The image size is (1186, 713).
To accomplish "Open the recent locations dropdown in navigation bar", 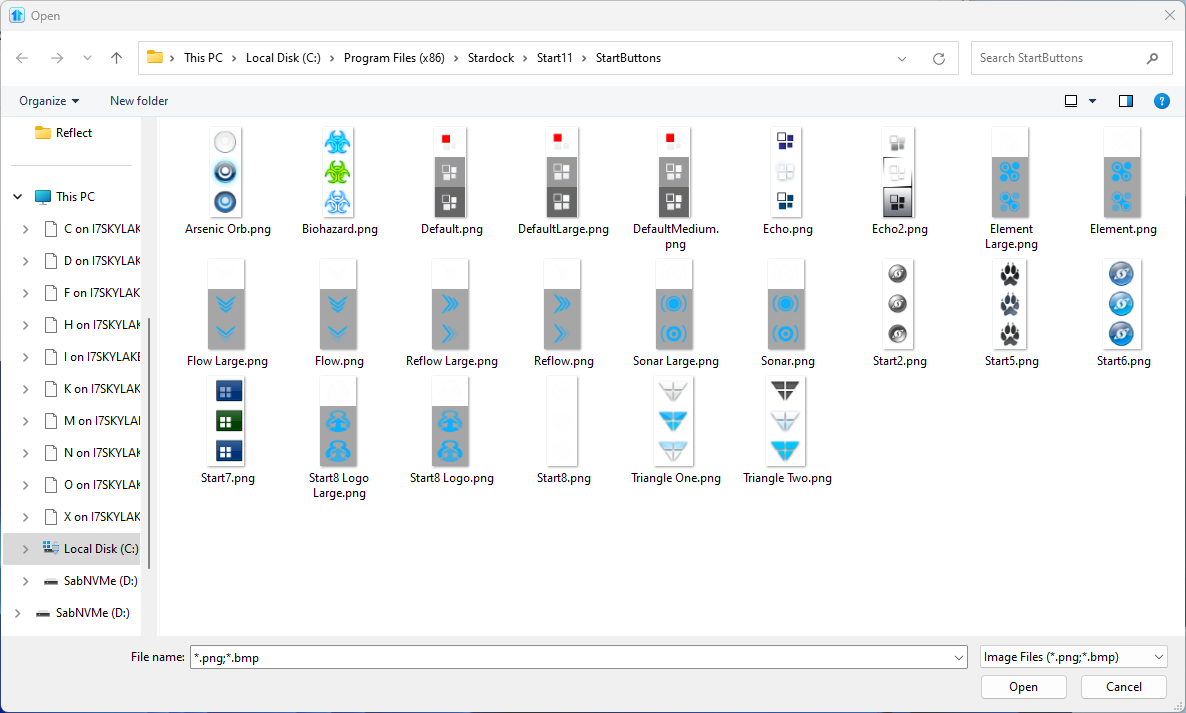I will pyautogui.click(x=87, y=58).
